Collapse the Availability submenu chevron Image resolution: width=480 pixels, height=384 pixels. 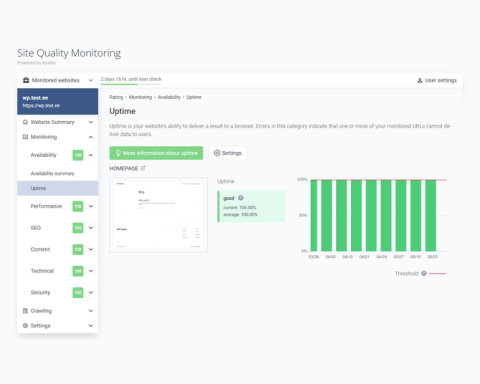[x=91, y=155]
